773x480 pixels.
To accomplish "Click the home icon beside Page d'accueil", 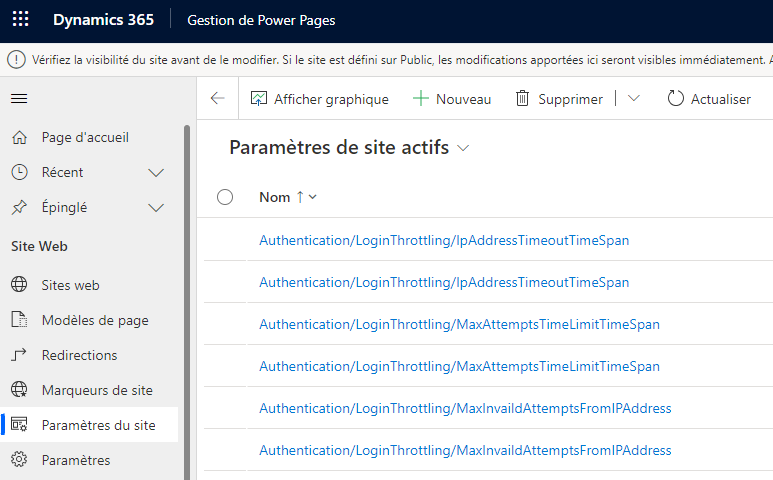I will click(19, 137).
